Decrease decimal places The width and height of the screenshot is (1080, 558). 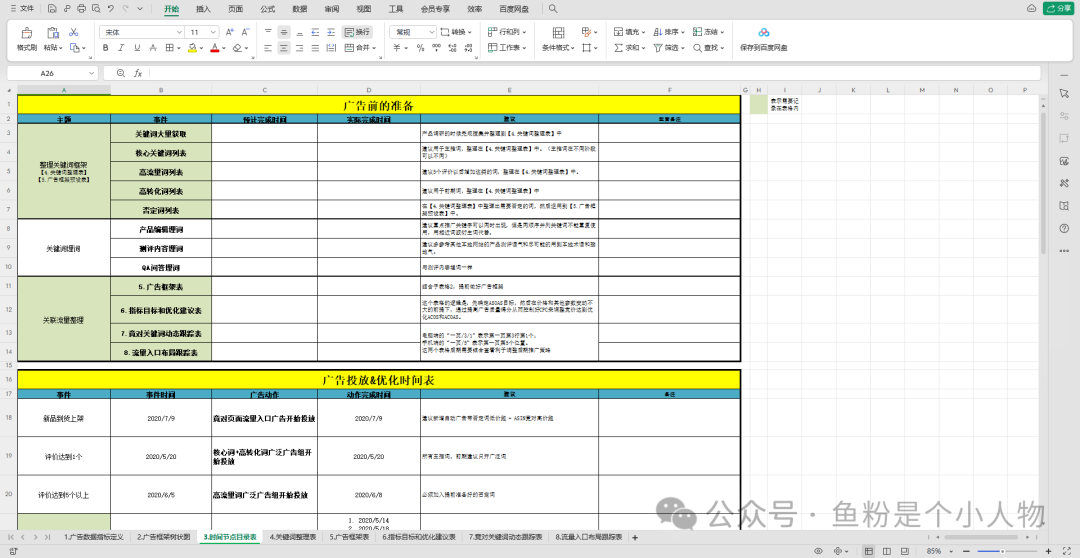(x=468, y=48)
